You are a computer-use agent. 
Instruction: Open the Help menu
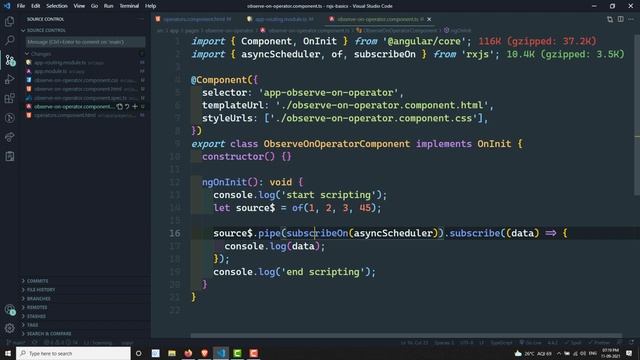coord(151,6)
